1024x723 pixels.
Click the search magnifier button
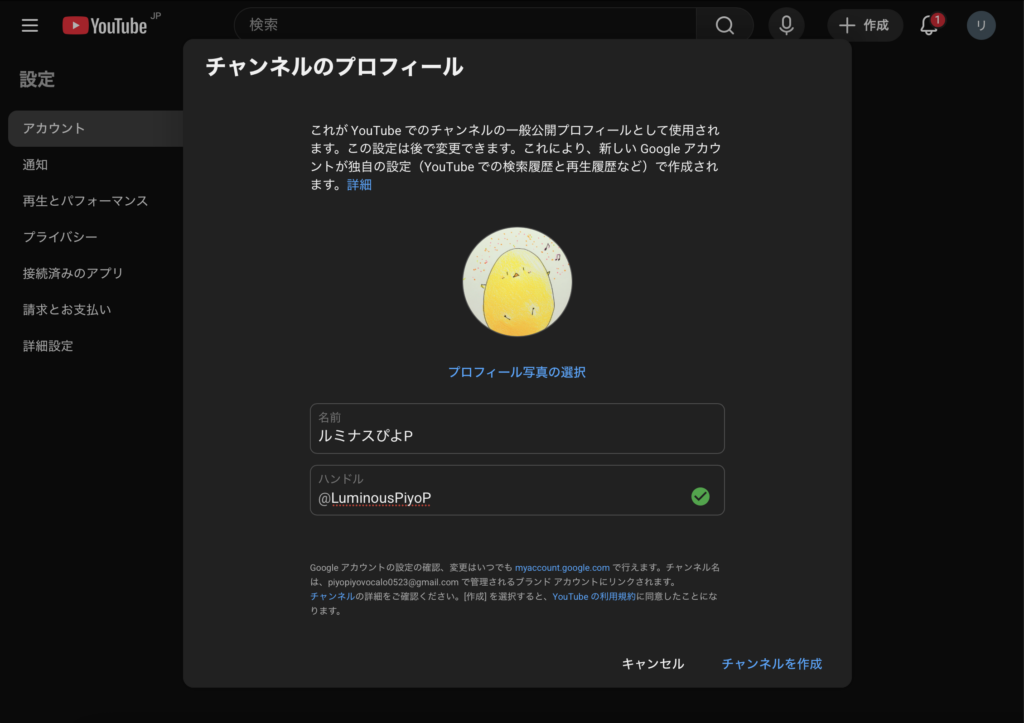(x=725, y=25)
